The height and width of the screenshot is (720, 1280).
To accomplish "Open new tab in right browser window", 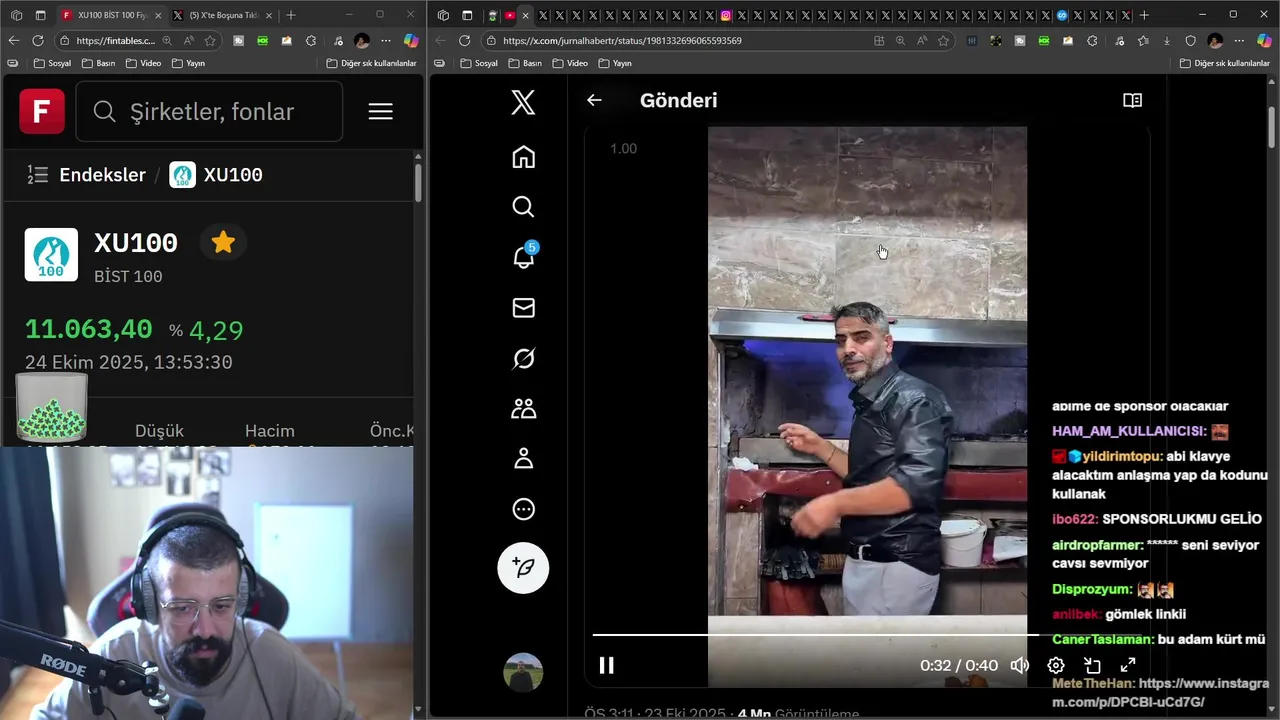I will pos(1144,15).
